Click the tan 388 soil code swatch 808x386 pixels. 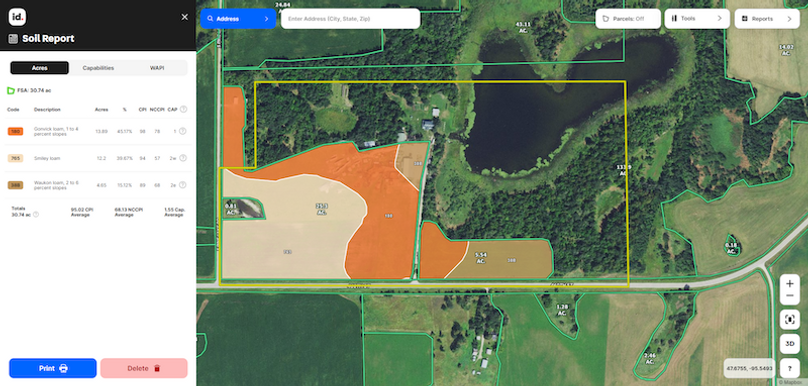pyautogui.click(x=15, y=185)
